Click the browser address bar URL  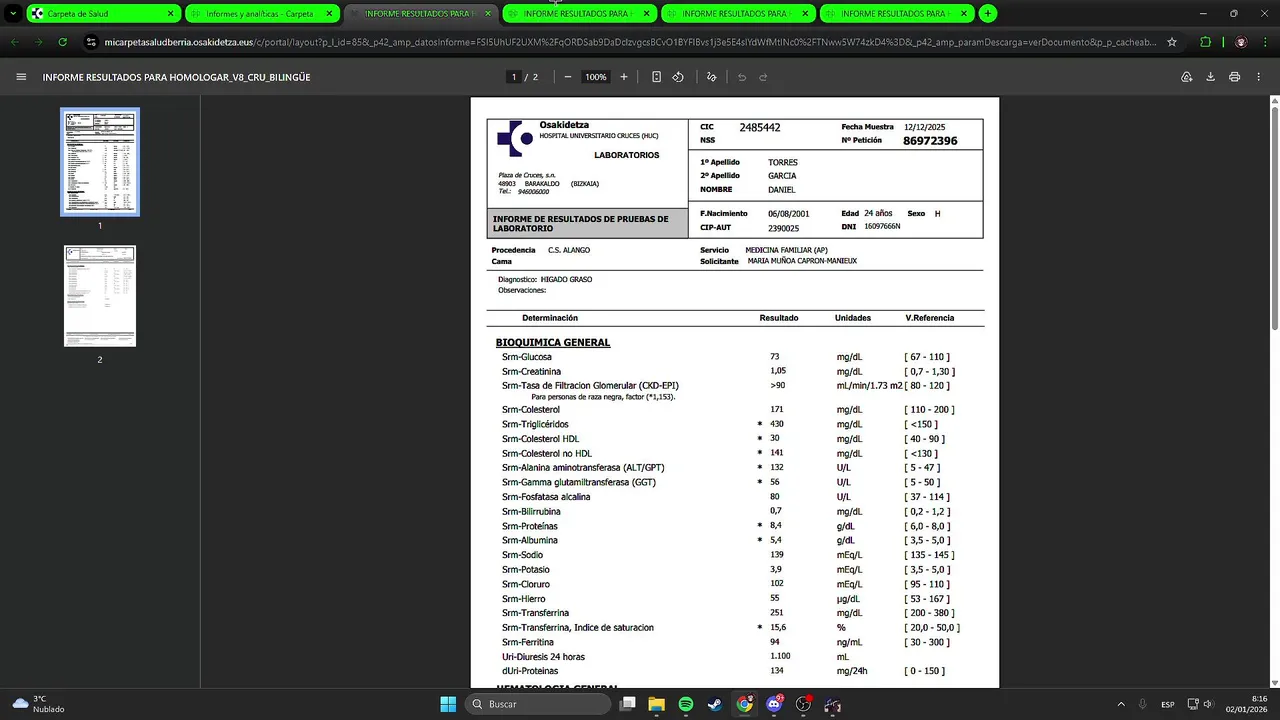[631, 42]
